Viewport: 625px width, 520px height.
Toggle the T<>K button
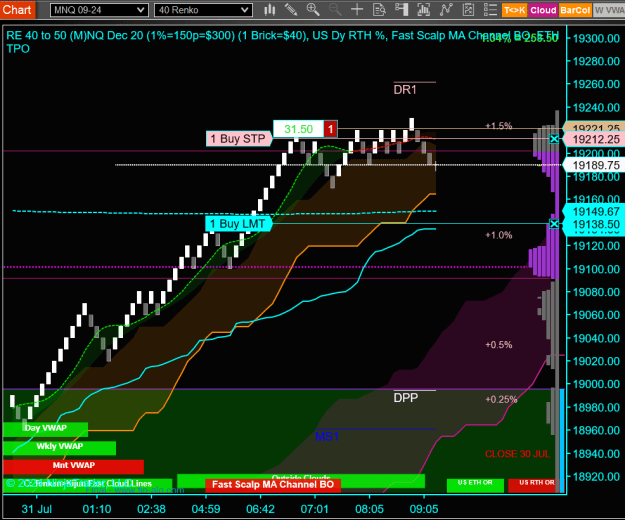(x=514, y=10)
